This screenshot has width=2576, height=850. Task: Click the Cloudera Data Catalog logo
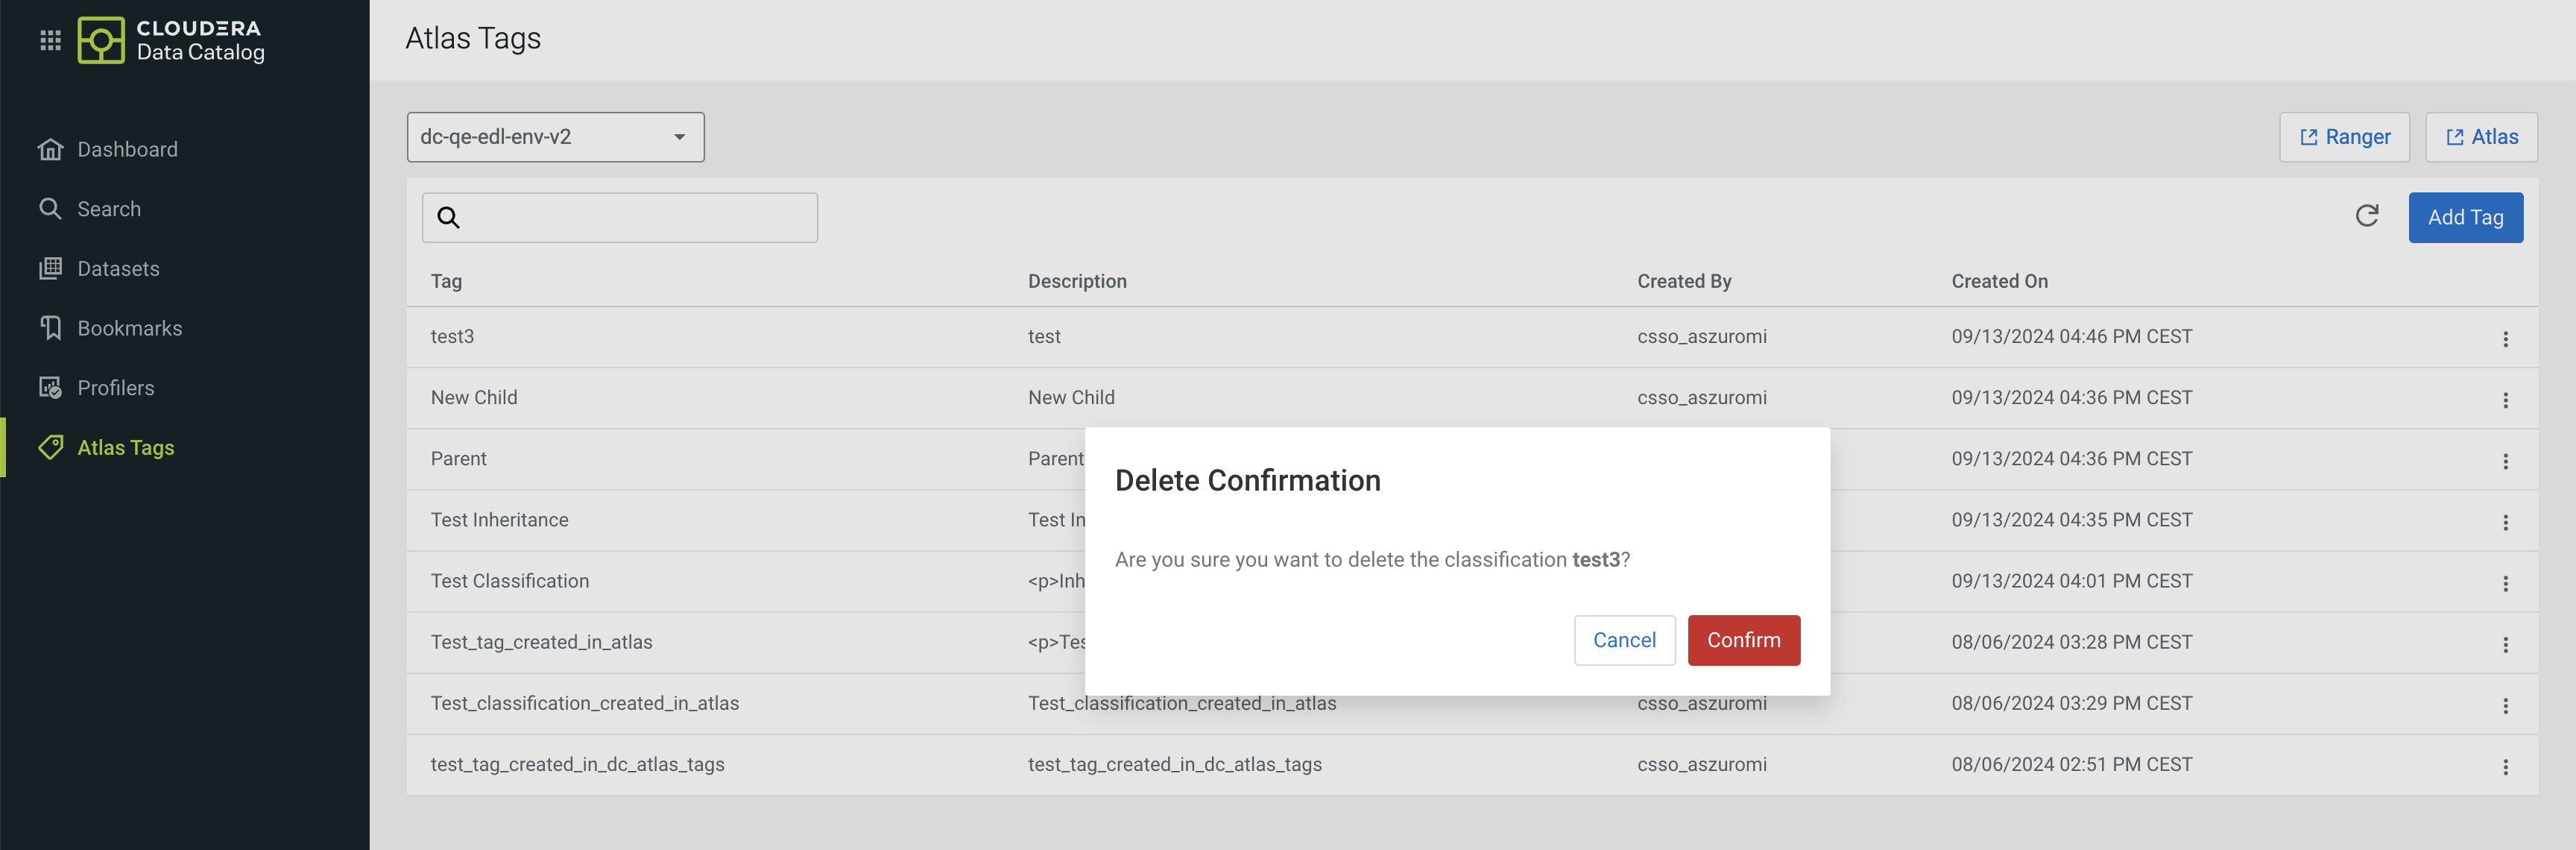click(171, 40)
